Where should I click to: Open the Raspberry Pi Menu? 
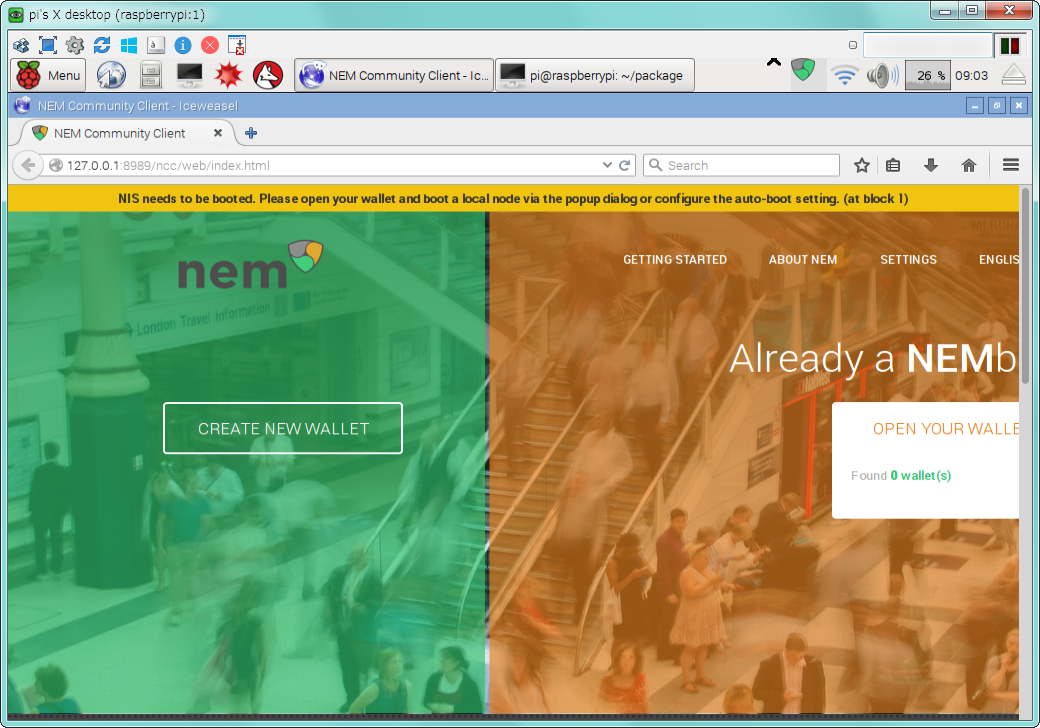pyautogui.click(x=48, y=75)
